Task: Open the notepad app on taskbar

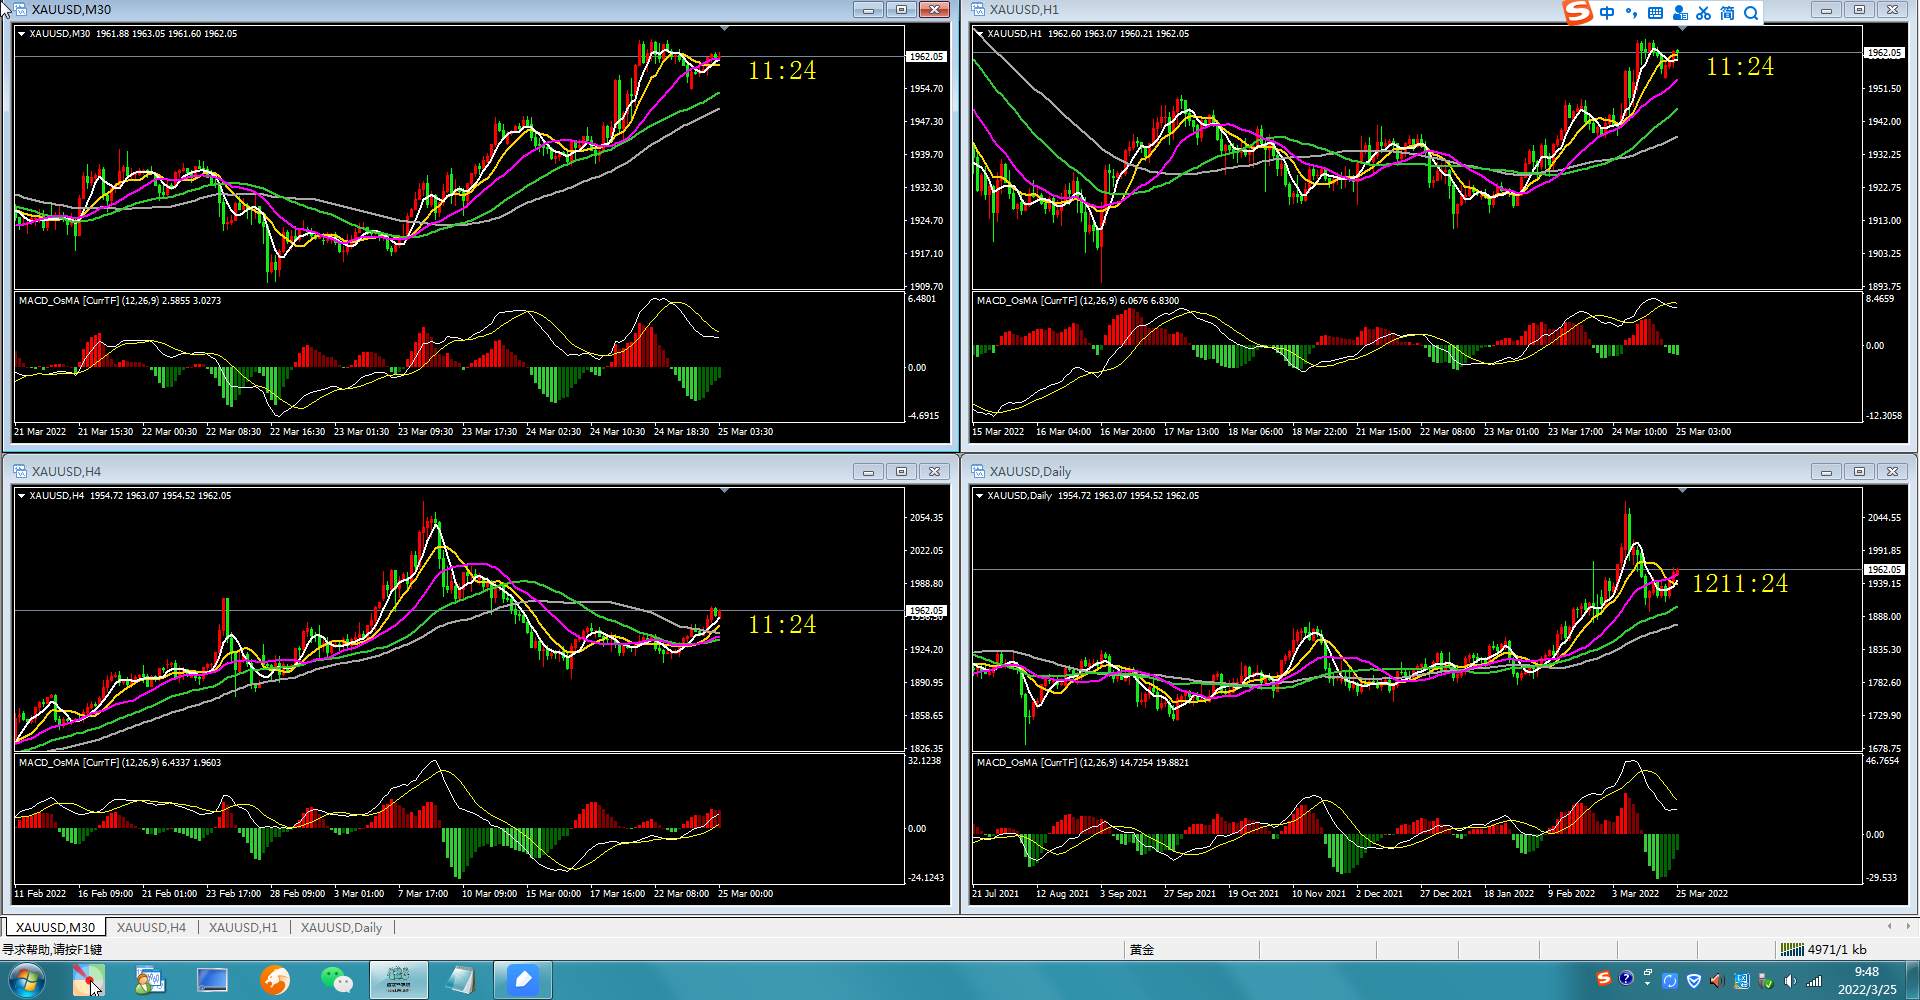Action: pos(461,981)
